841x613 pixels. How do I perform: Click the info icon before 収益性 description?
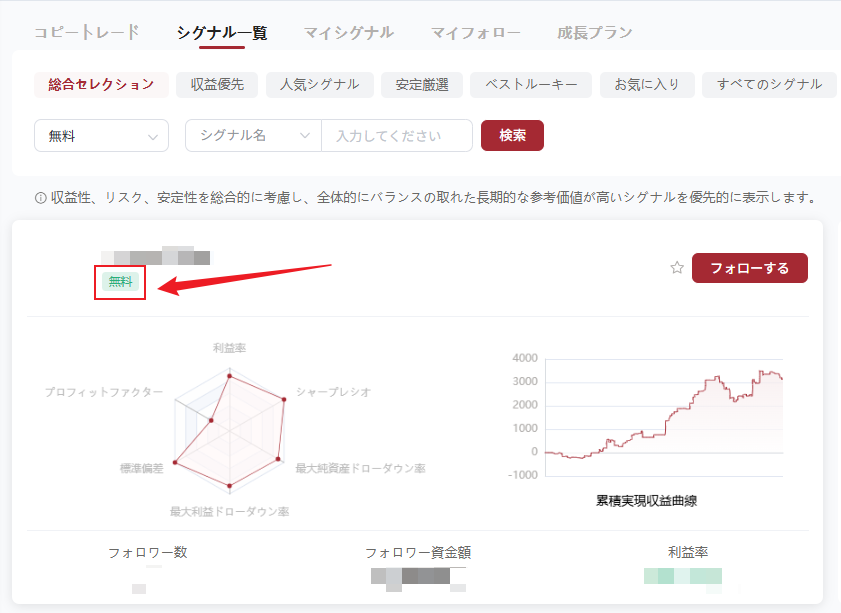coord(40,198)
